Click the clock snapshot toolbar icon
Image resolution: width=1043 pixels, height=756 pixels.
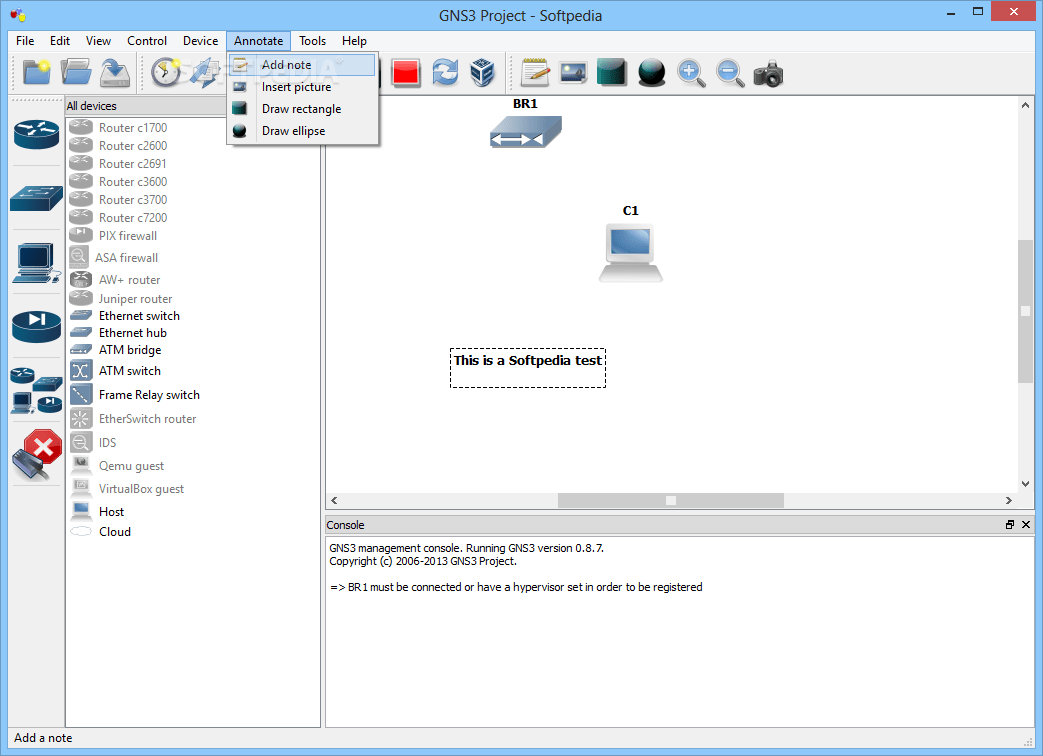pos(166,72)
